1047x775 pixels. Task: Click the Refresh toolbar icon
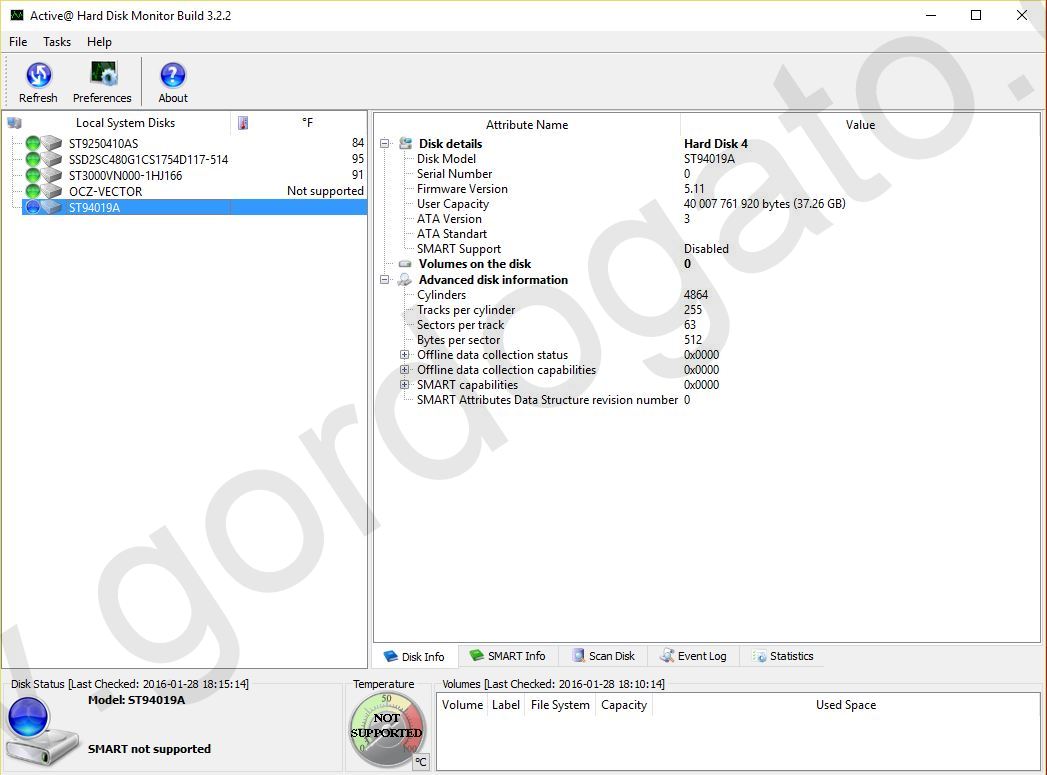coord(38,75)
